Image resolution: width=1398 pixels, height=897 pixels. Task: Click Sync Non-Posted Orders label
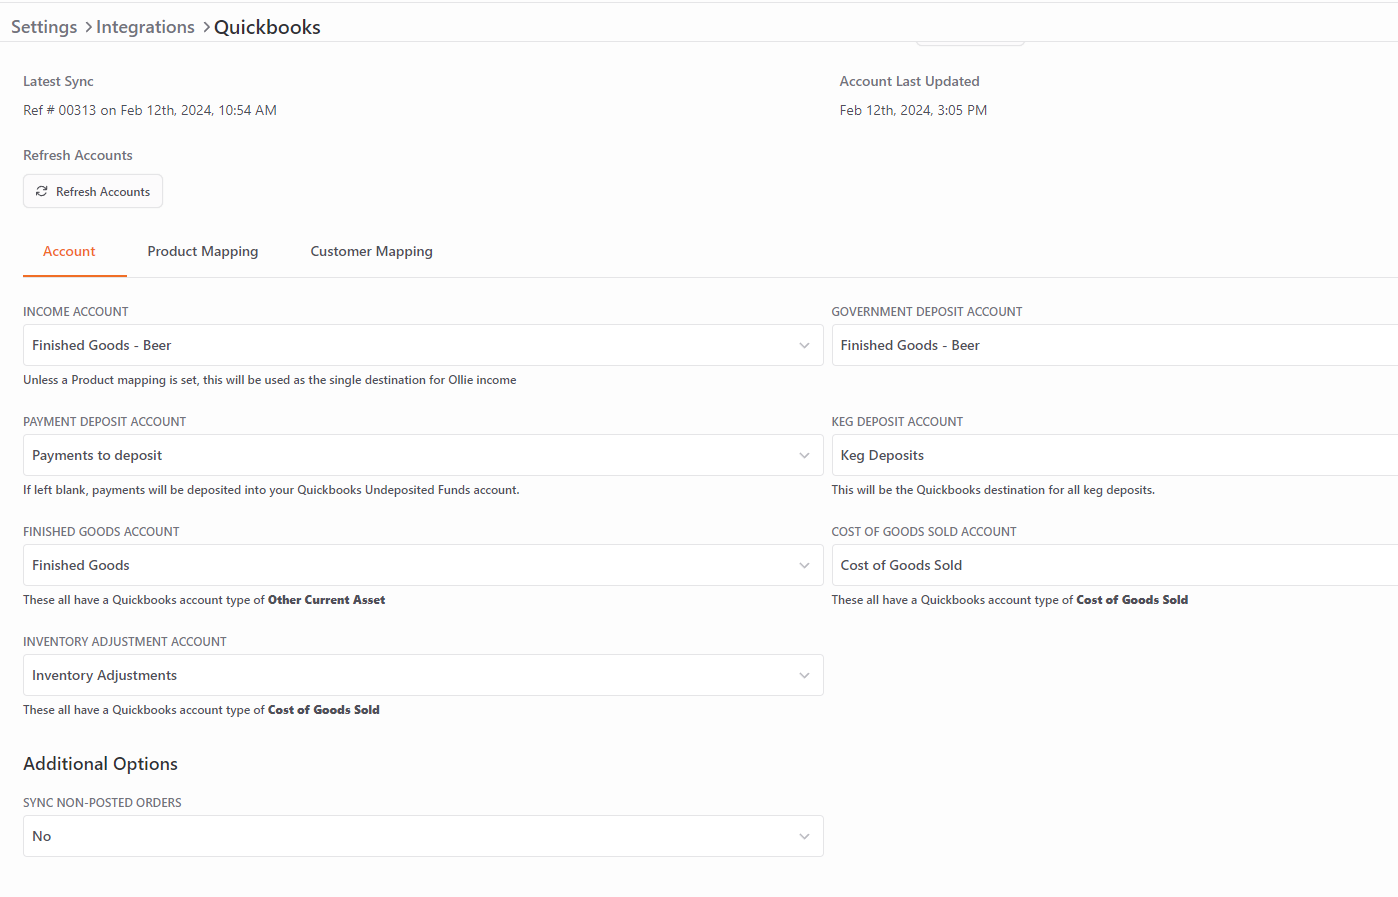coord(102,803)
